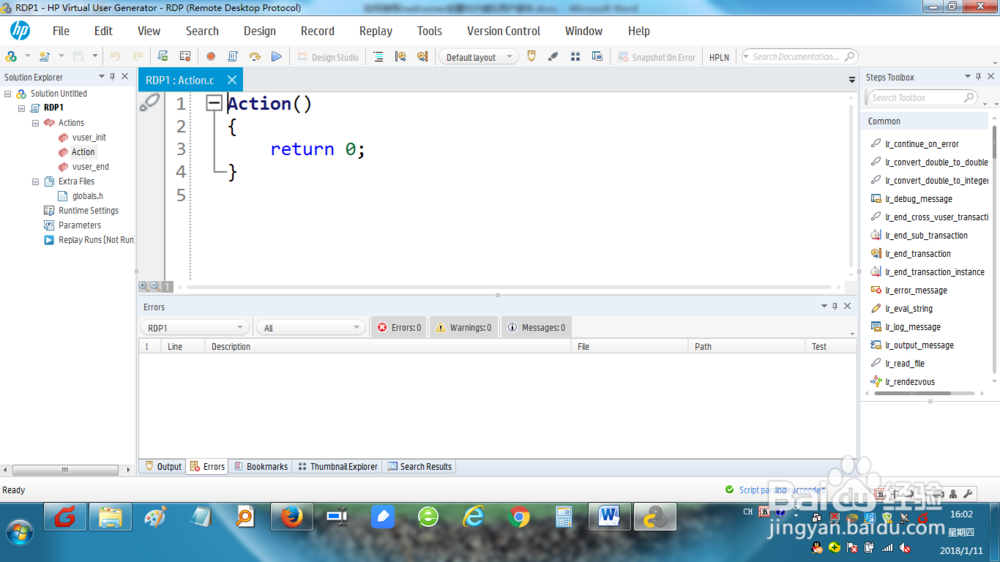The height and width of the screenshot is (562, 1000).
Task: Open Steps Toolbox panel options arrow
Action: click(967, 77)
